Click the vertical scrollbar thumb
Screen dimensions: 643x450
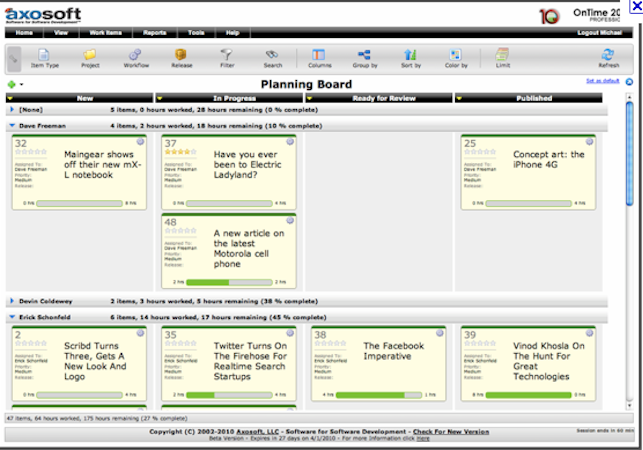pyautogui.click(x=629, y=153)
